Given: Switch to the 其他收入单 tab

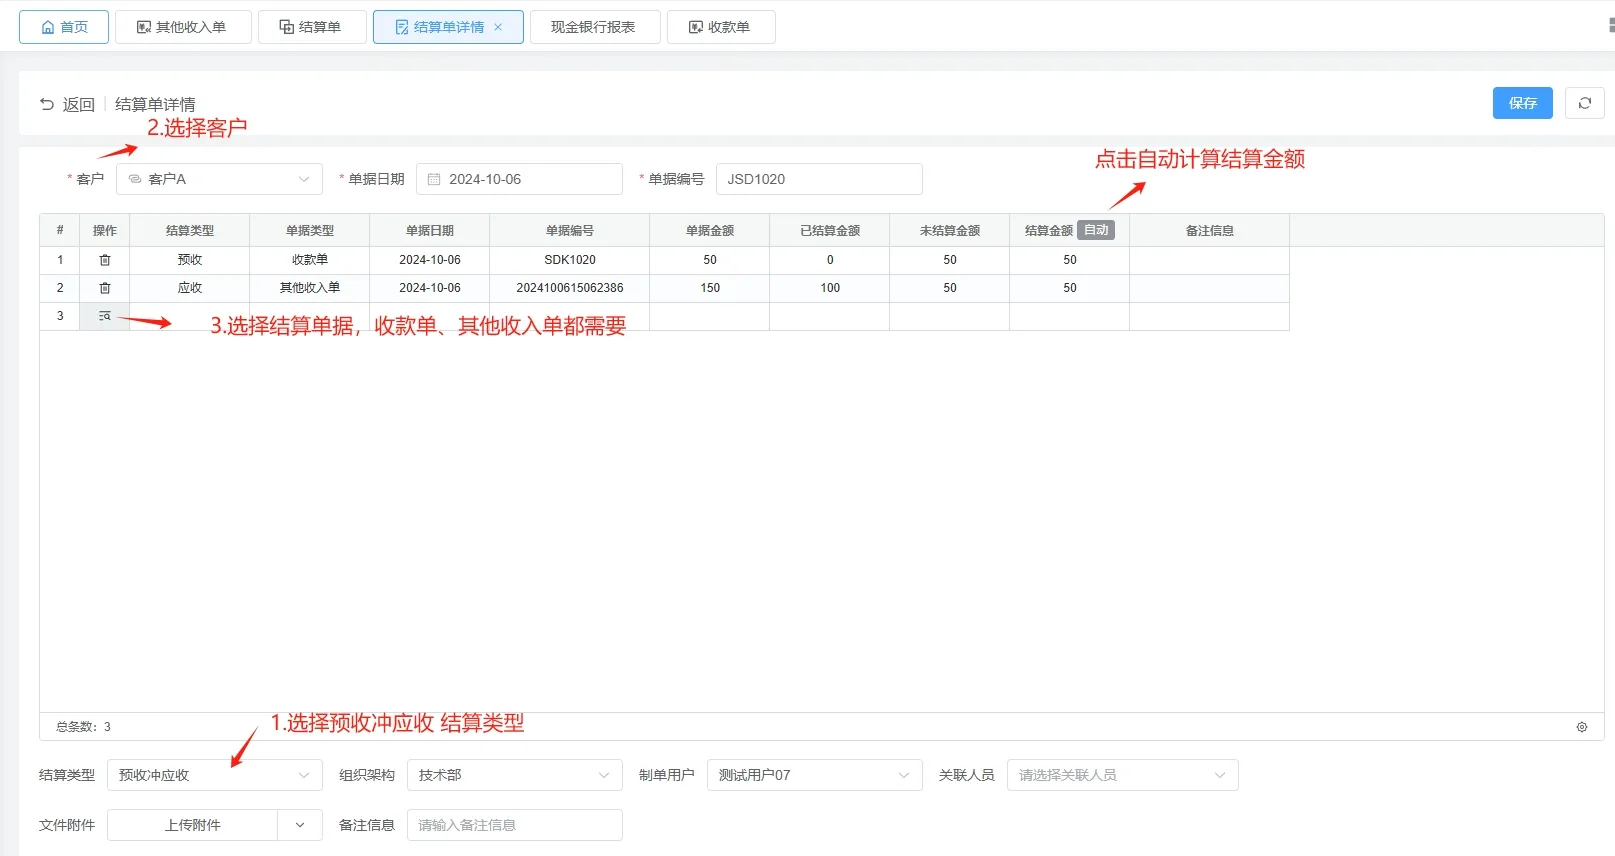Looking at the screenshot, I should pos(183,27).
